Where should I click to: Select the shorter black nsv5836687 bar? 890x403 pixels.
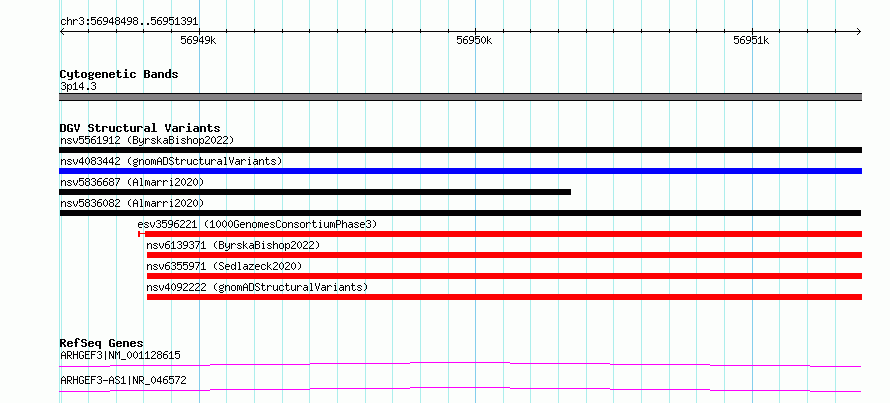(315, 192)
